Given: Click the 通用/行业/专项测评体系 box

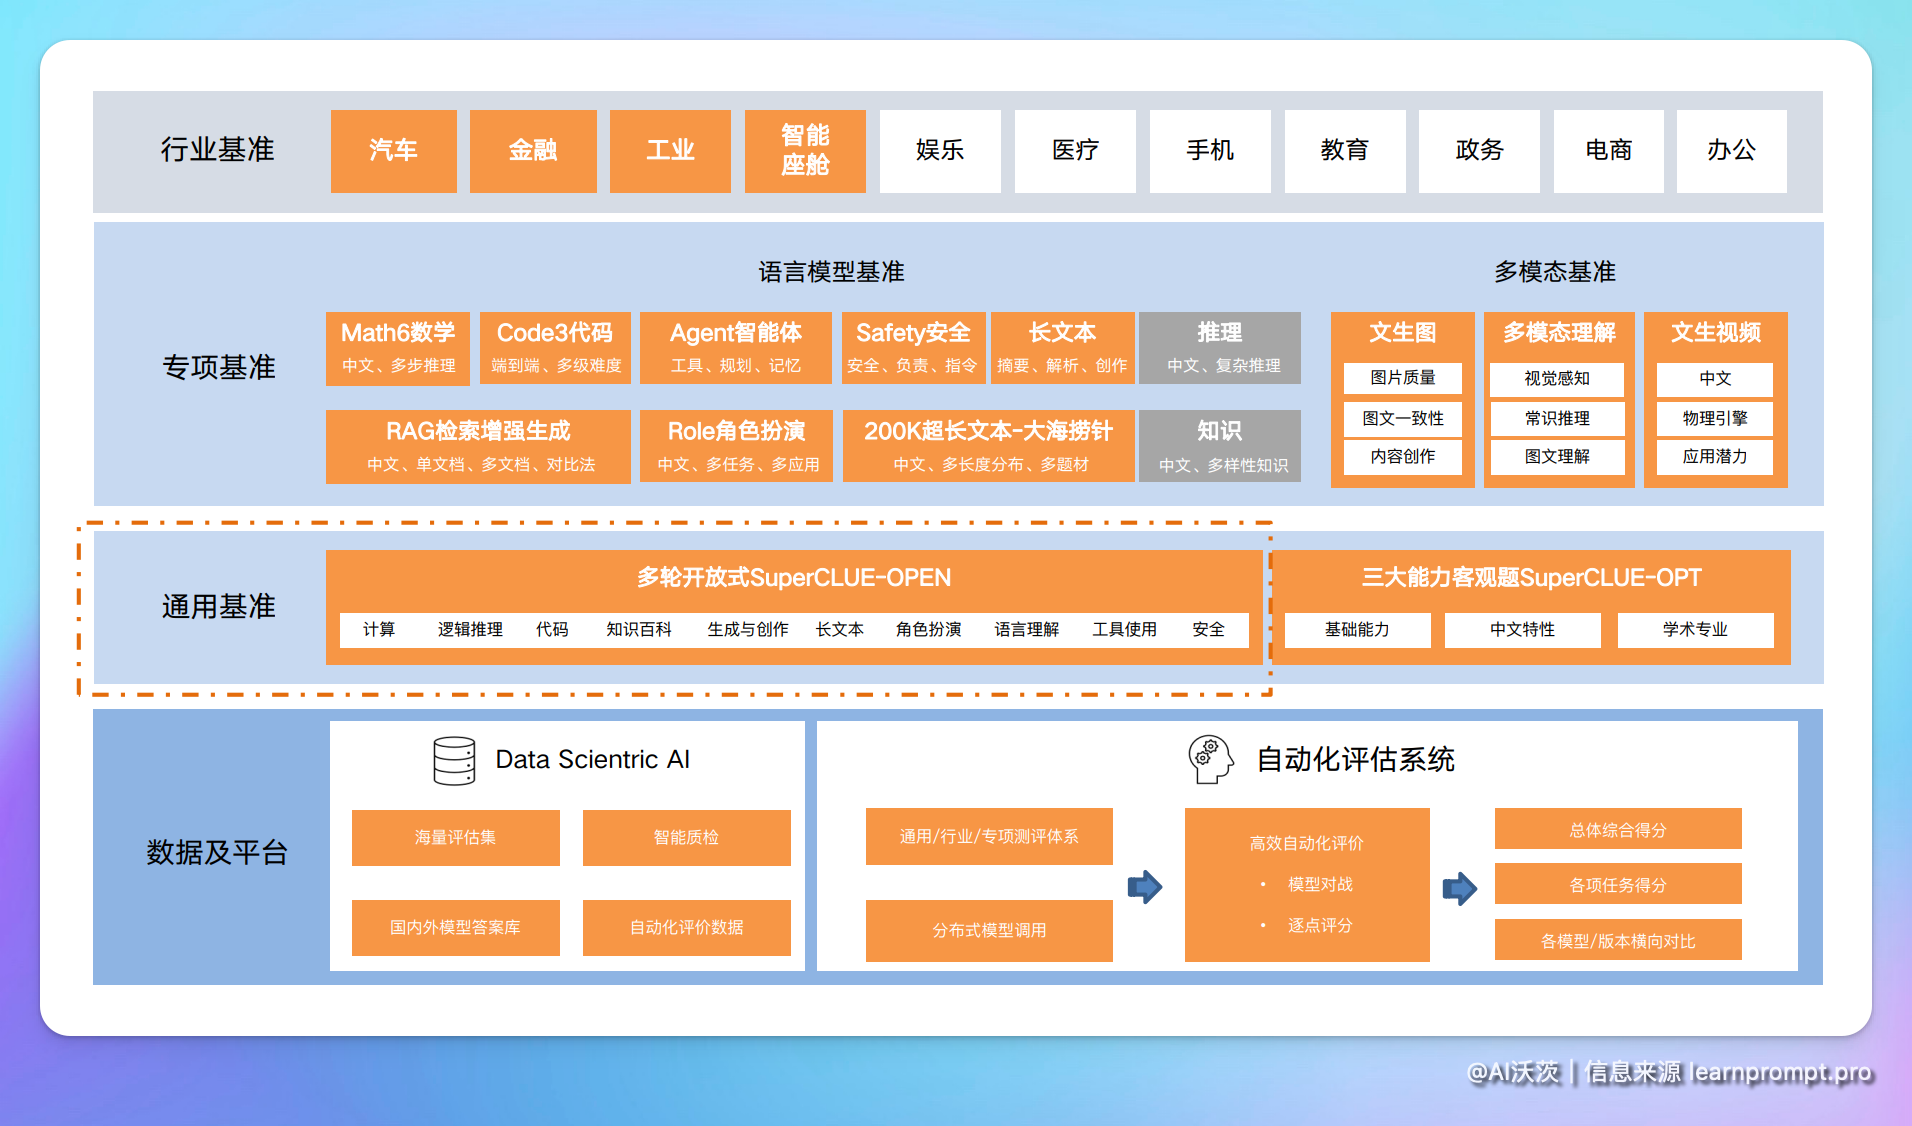Looking at the screenshot, I should pyautogui.click(x=989, y=837).
